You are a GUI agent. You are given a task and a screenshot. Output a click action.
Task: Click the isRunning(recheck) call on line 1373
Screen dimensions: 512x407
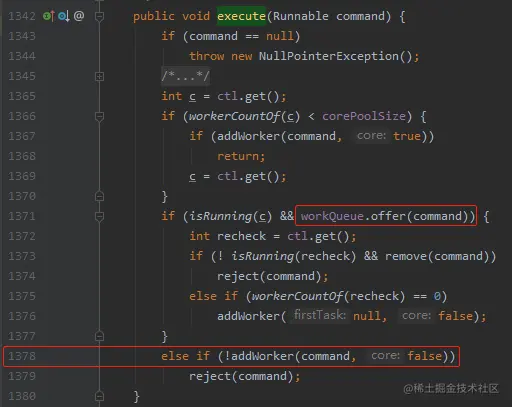294,256
